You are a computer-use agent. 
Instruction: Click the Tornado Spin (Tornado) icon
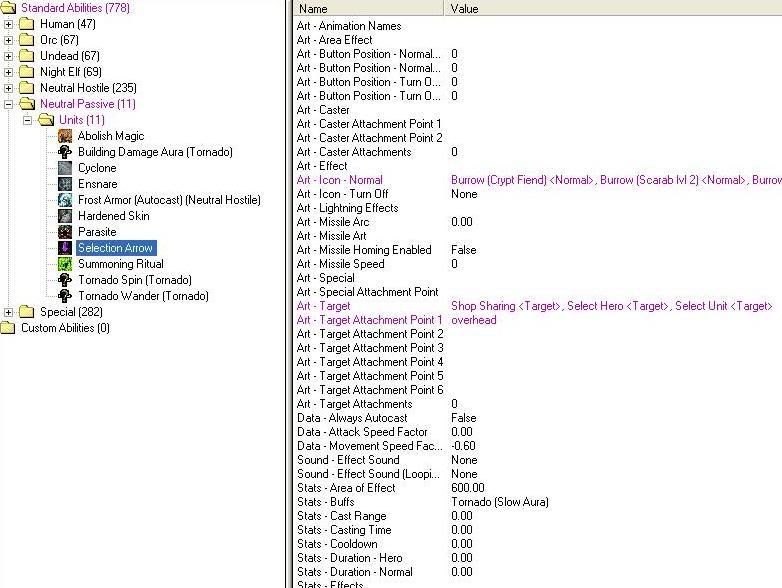tap(65, 280)
